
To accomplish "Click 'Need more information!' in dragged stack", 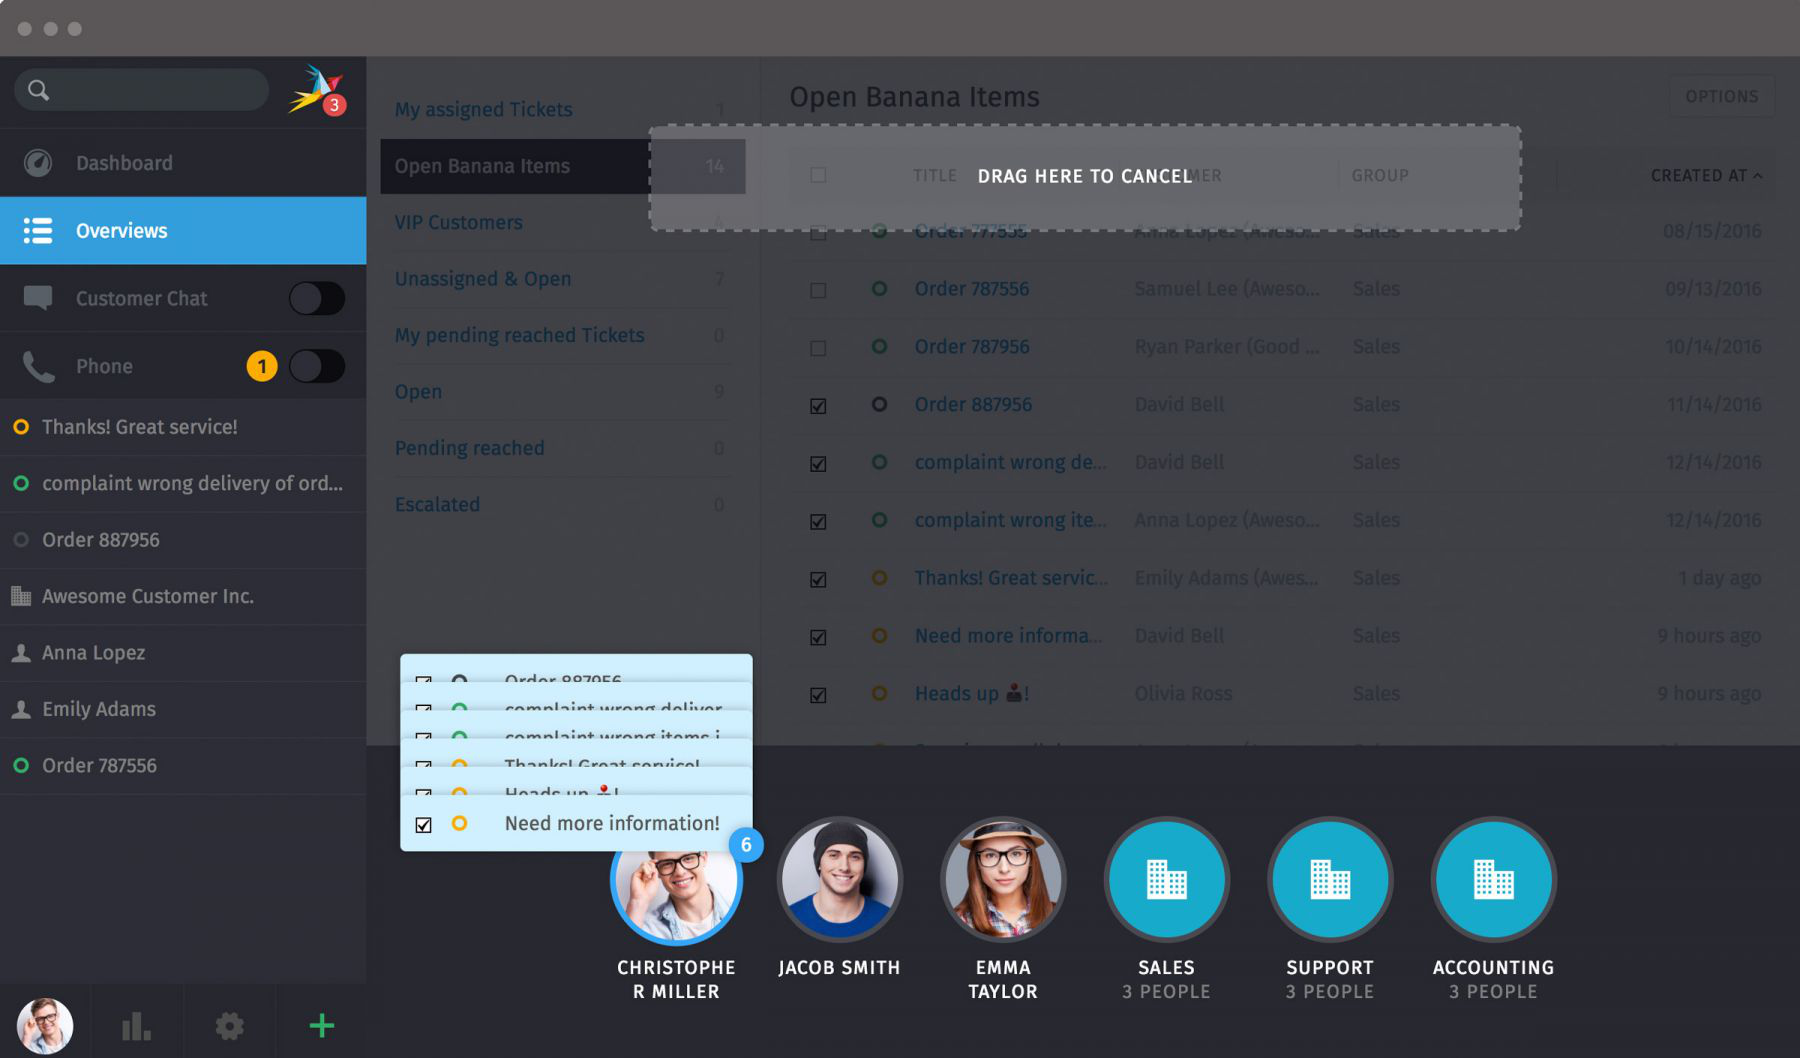I will (612, 824).
